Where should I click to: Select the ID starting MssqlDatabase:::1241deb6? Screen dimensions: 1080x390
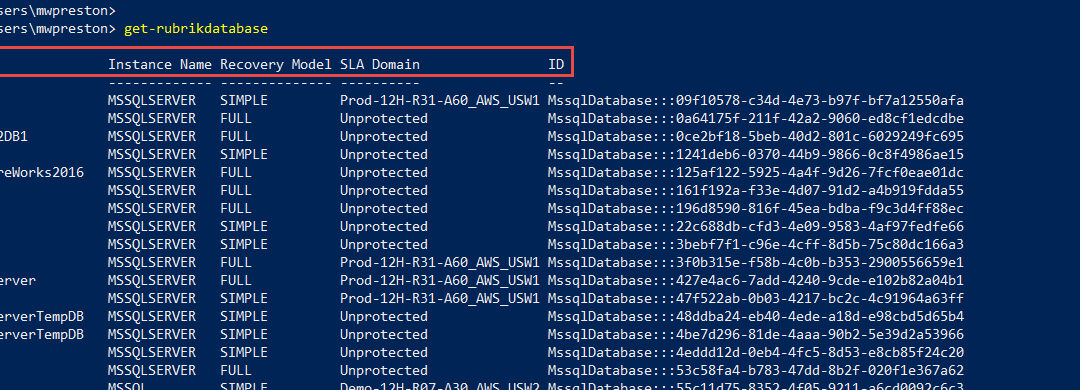[x=756, y=154]
